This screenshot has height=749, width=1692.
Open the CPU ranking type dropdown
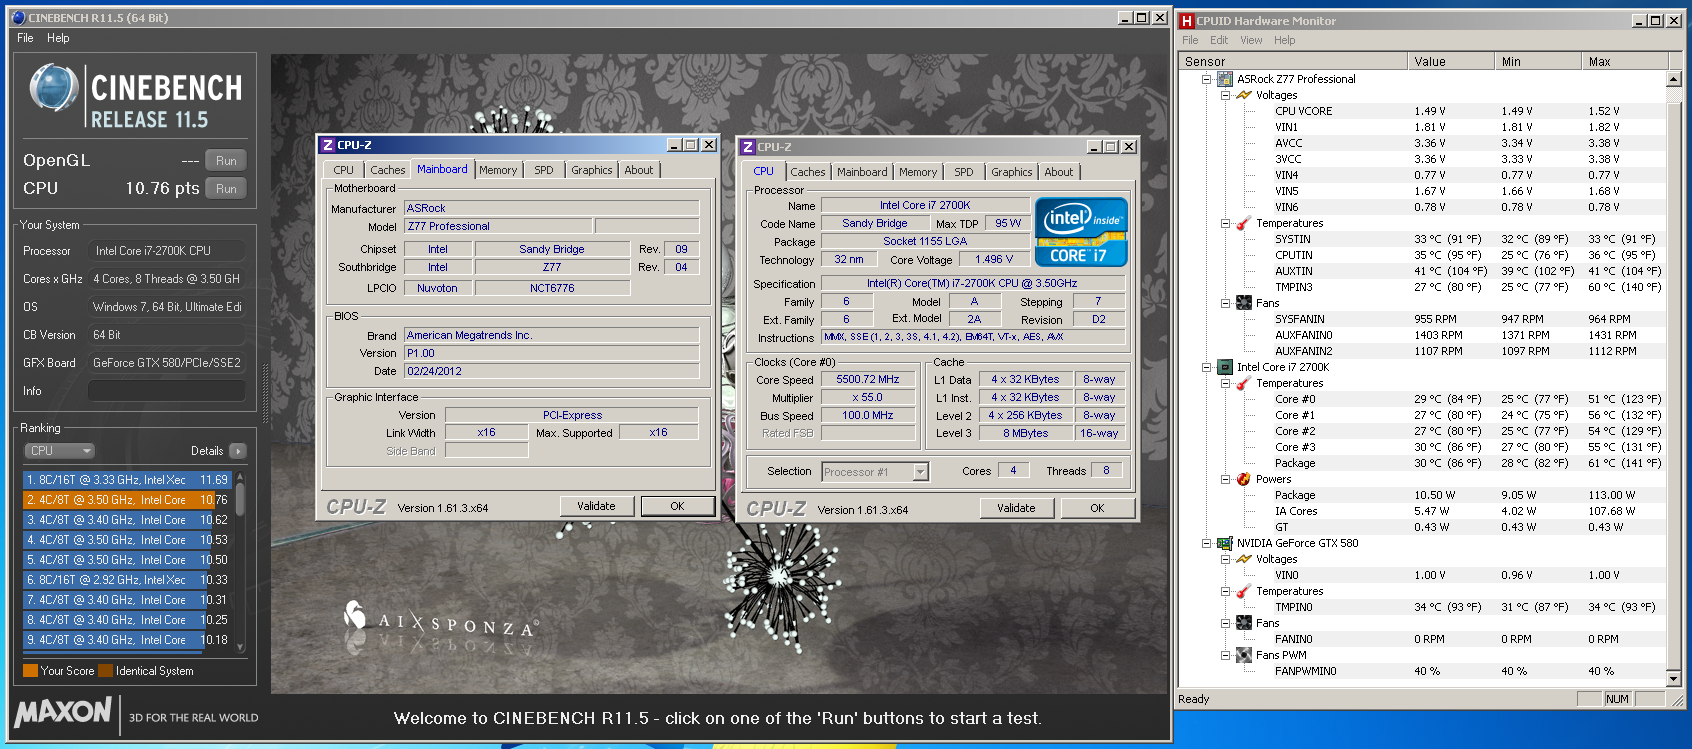(x=59, y=451)
